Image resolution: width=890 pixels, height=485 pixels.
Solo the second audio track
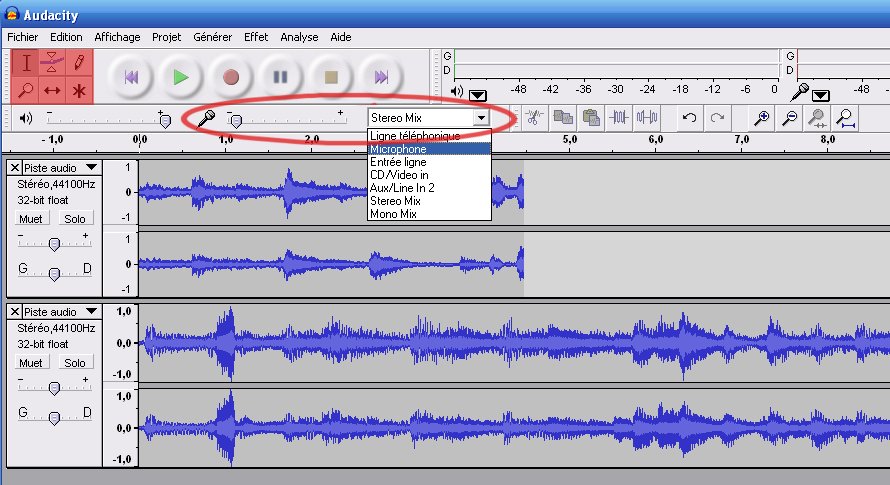pos(75,362)
